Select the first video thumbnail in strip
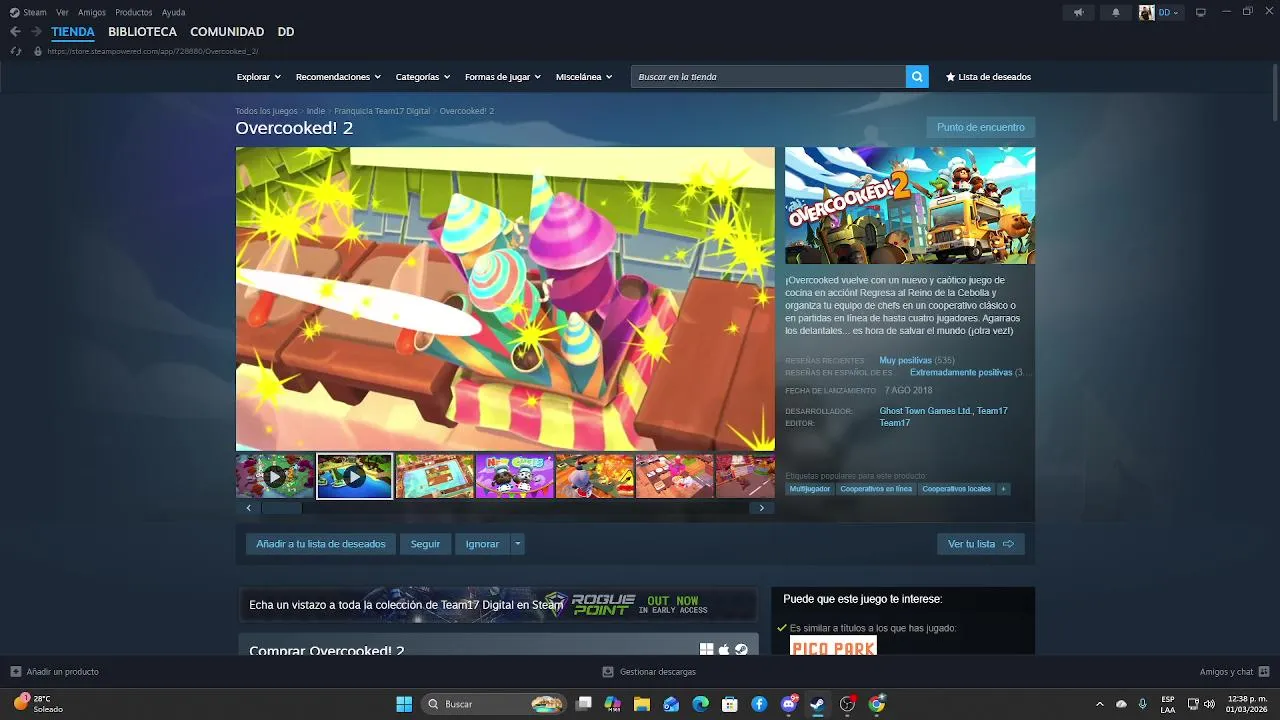The image size is (1280, 720). (x=275, y=476)
